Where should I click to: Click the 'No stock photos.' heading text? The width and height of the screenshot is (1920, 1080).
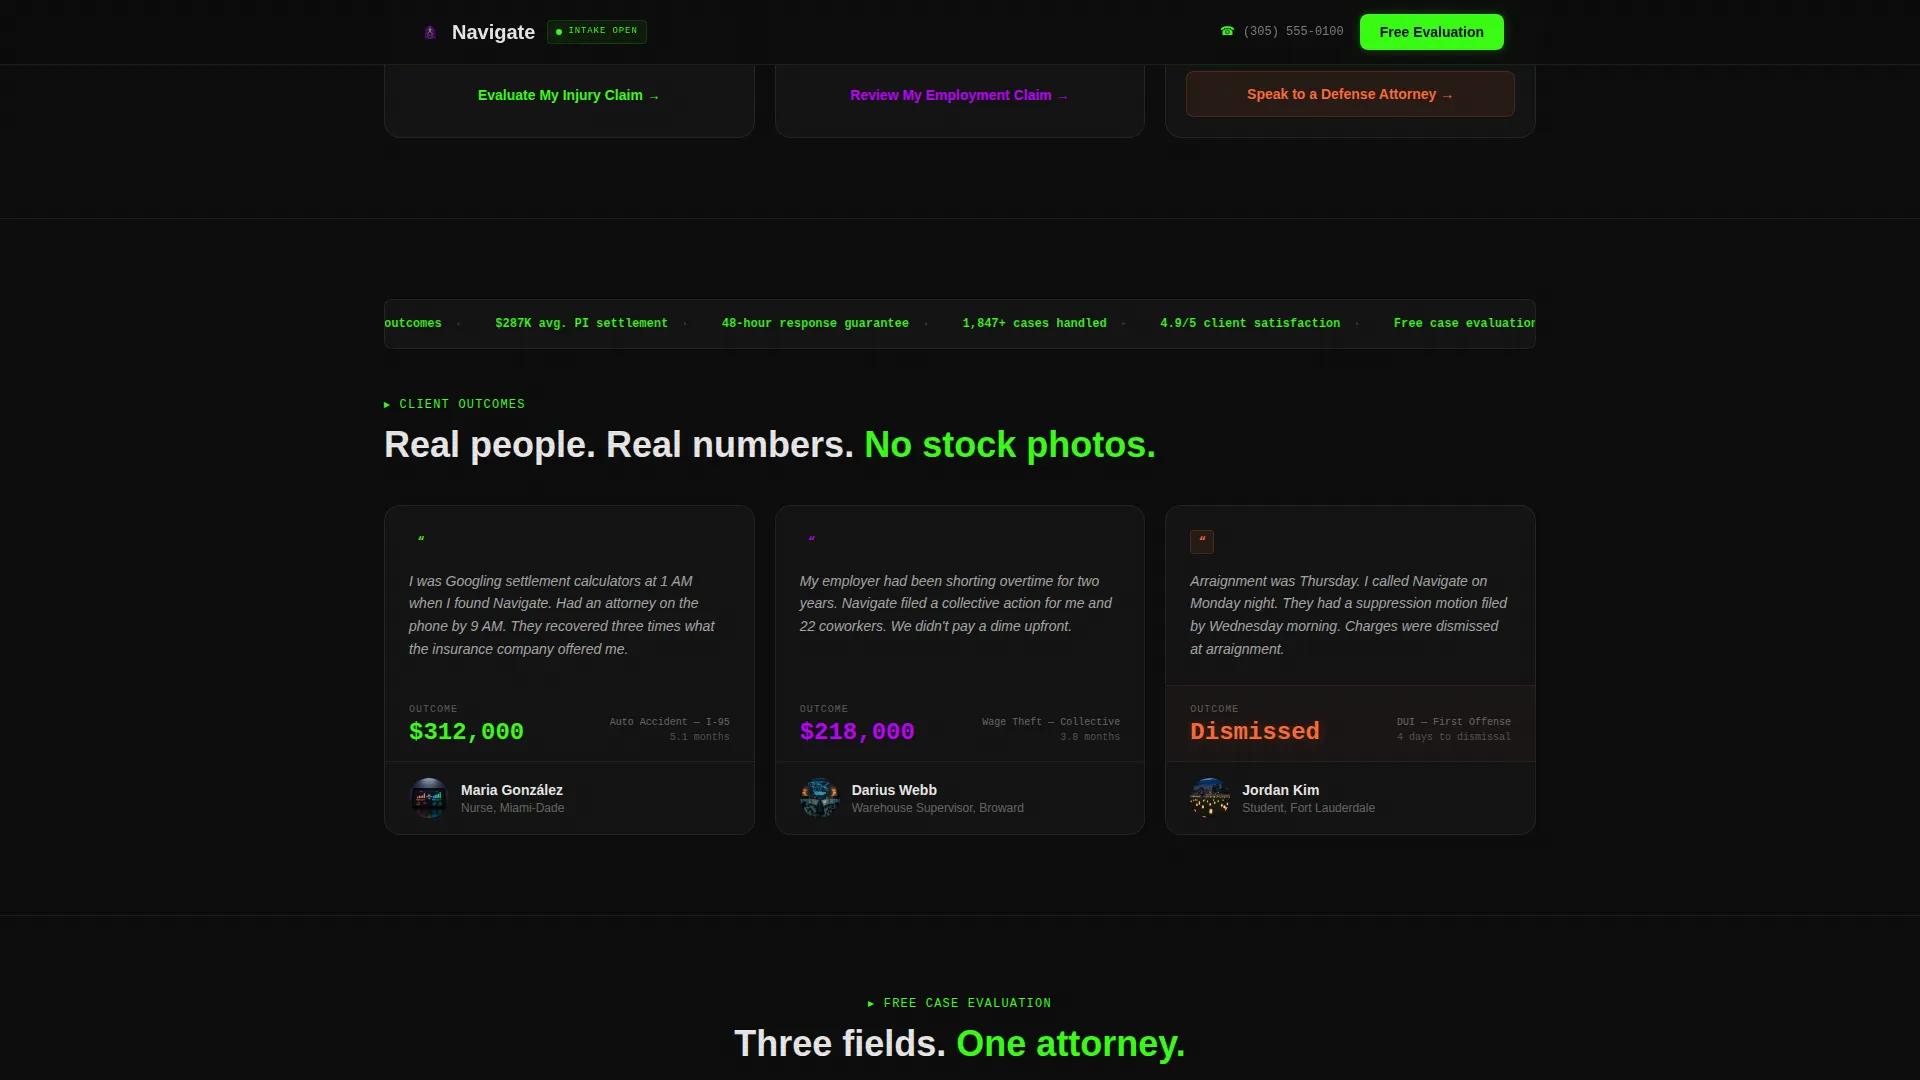coord(1010,445)
